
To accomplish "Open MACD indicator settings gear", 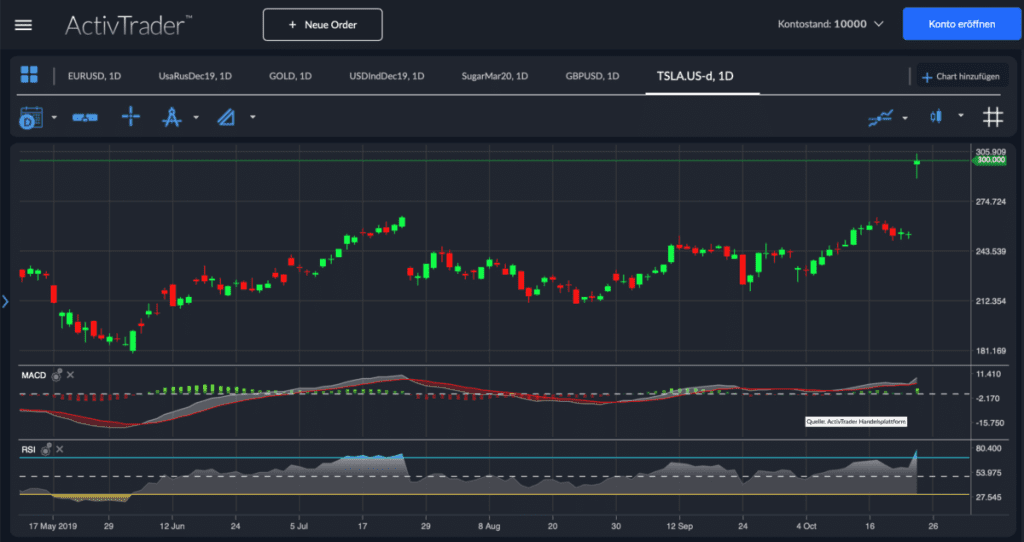I will [x=57, y=375].
